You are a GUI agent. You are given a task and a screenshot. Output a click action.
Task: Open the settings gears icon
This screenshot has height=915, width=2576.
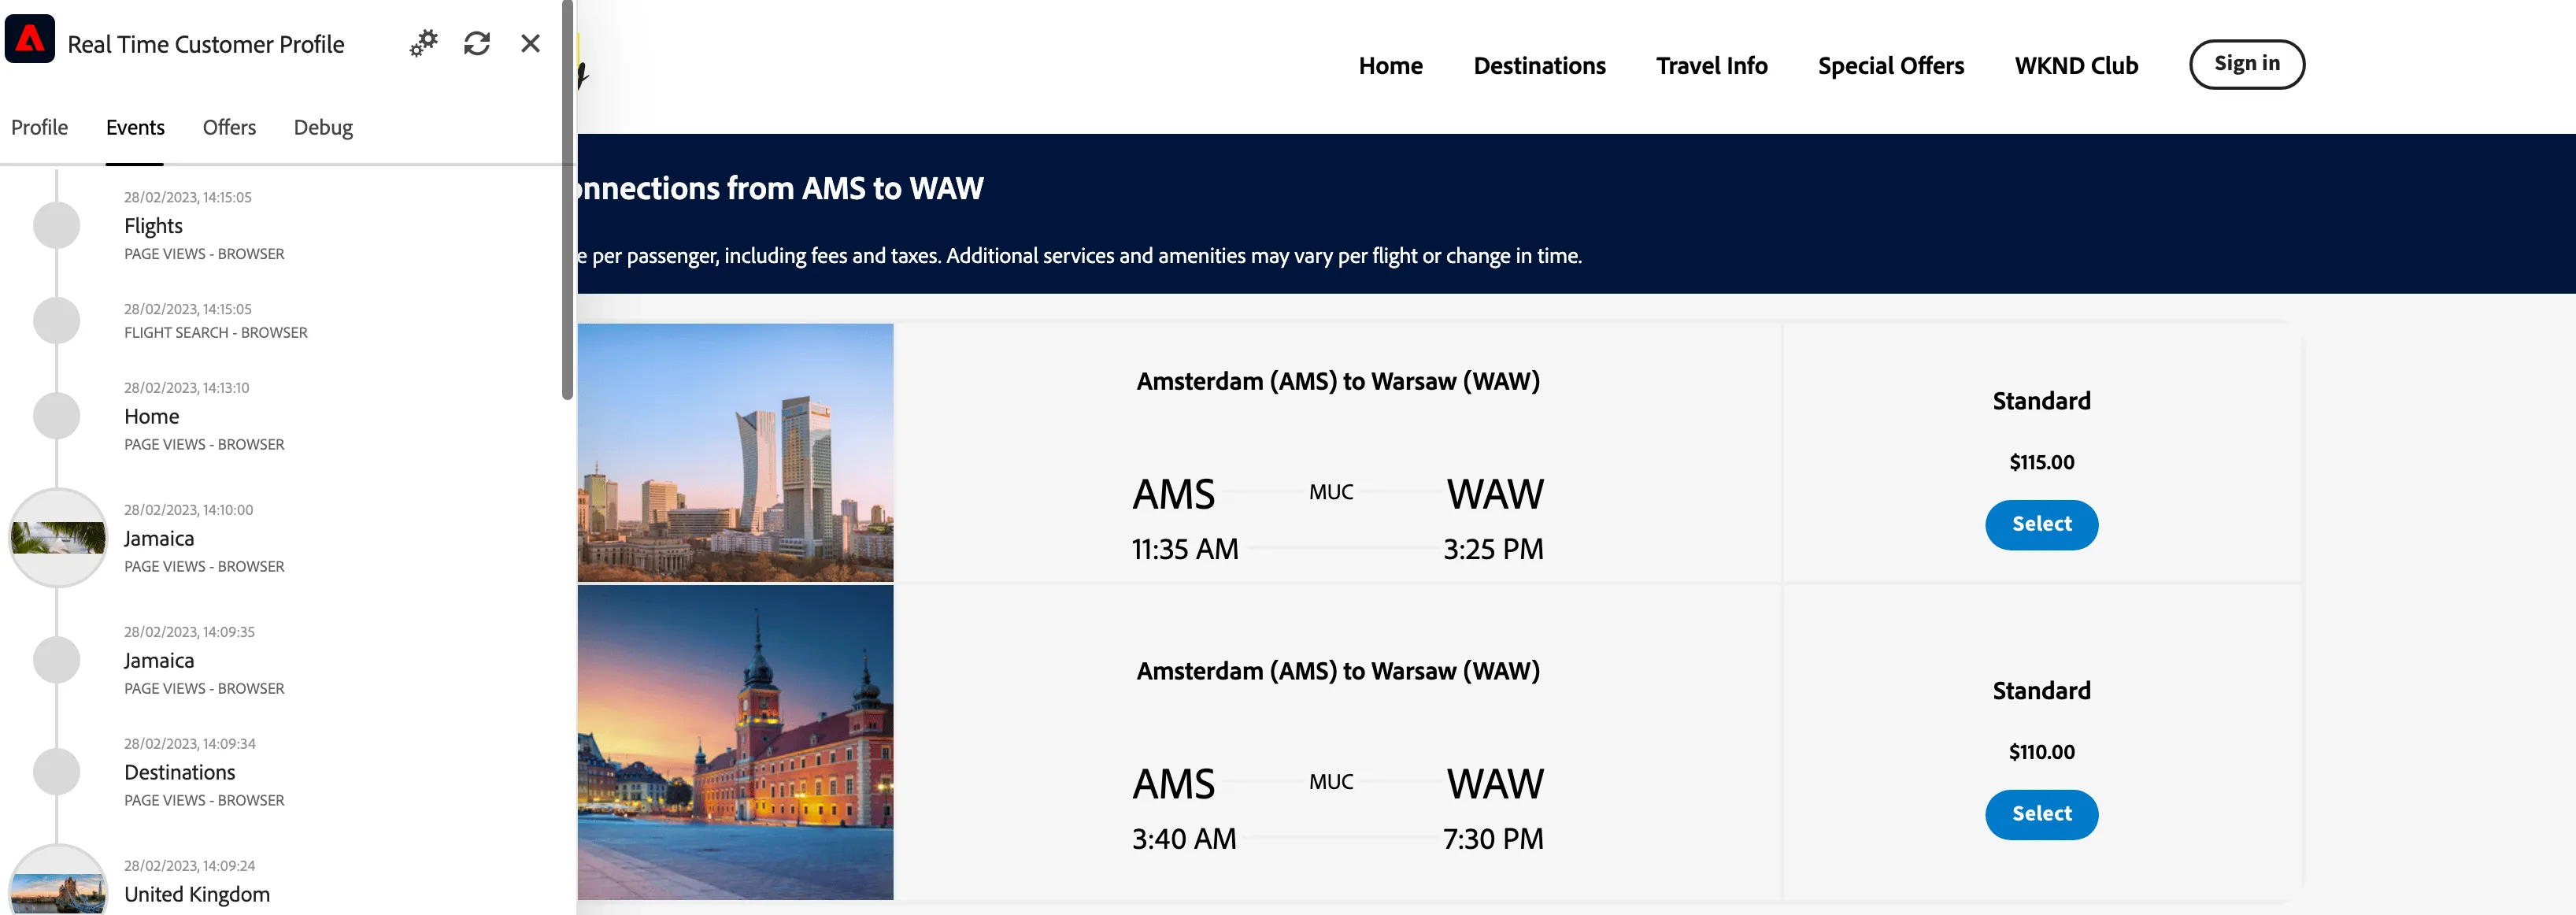424,44
